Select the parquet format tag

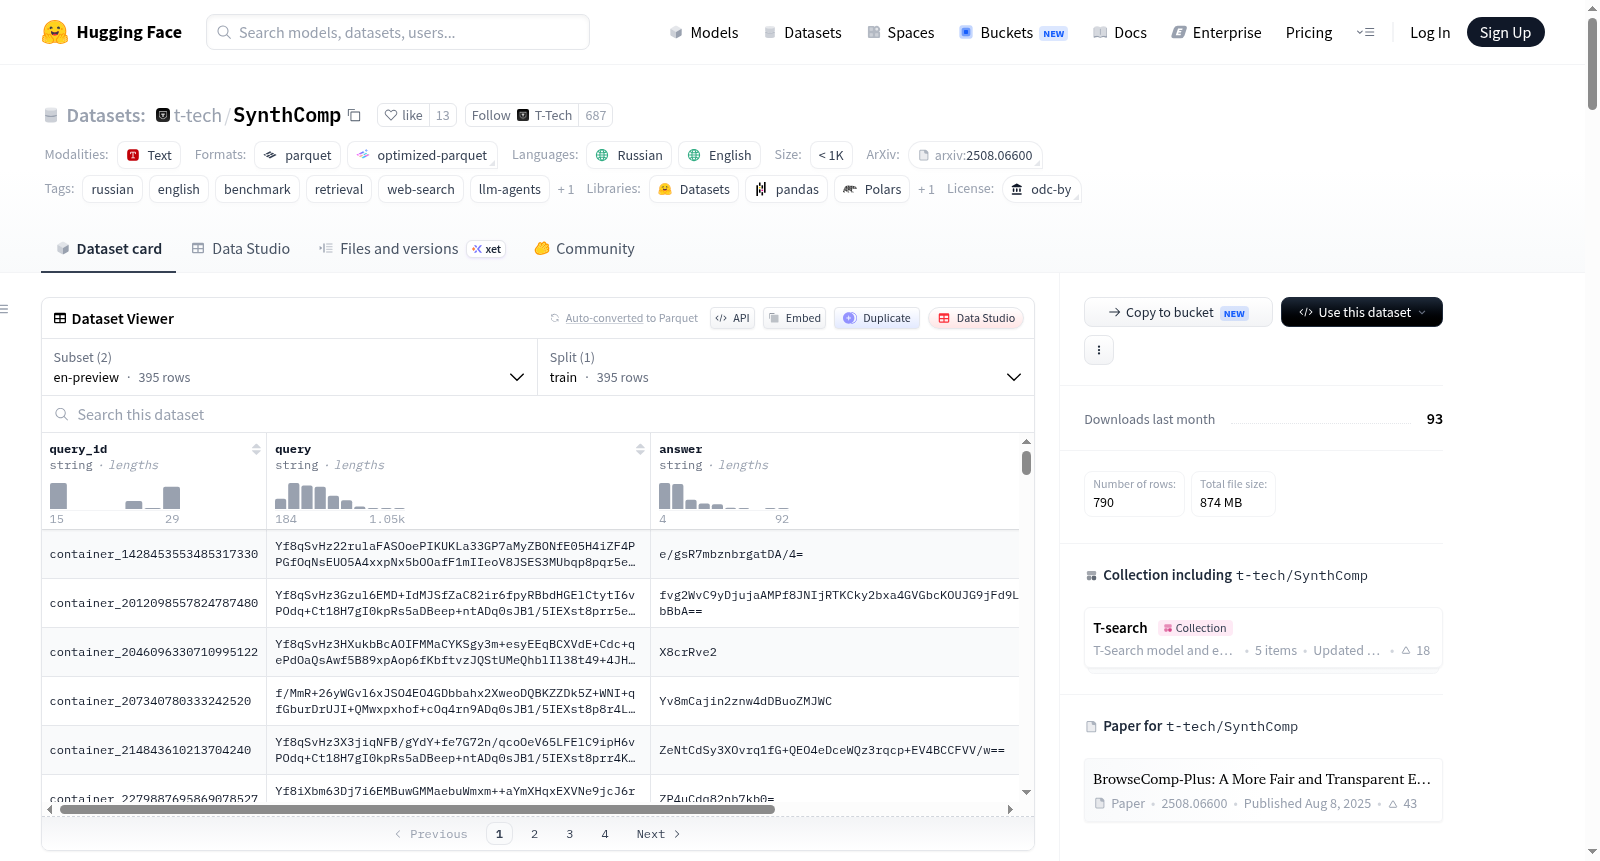297,155
